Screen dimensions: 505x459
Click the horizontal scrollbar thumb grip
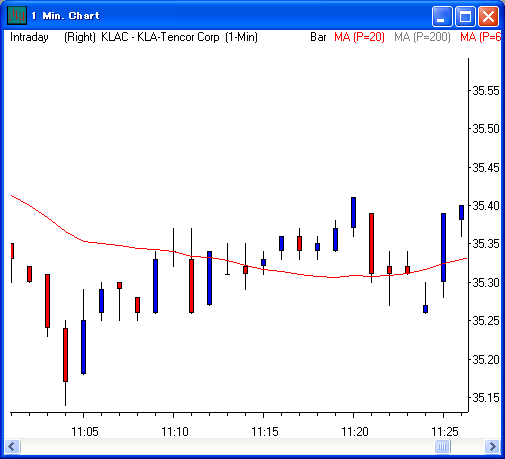coord(442,446)
